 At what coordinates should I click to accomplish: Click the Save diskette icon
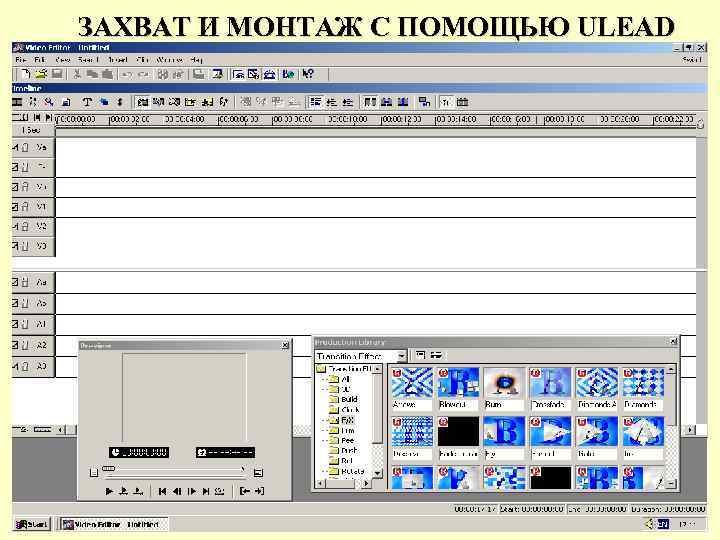tap(57, 74)
